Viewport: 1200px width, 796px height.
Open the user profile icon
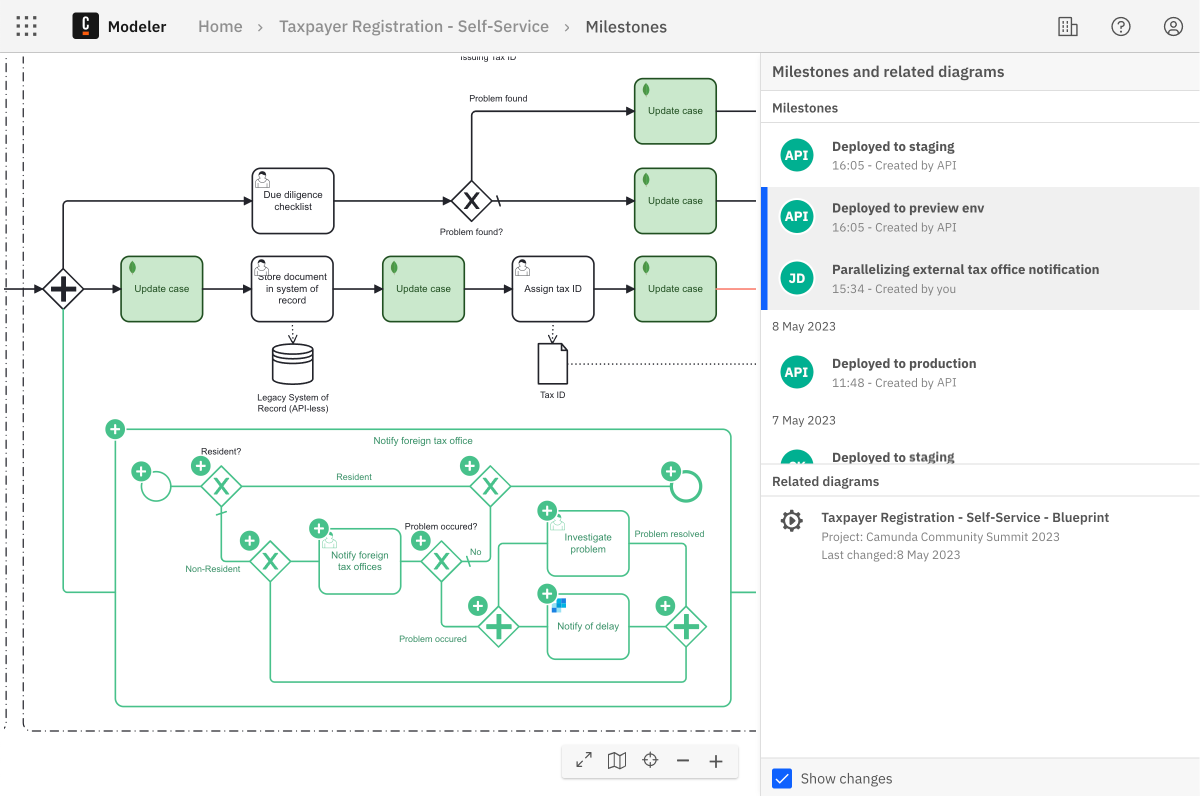tap(1173, 27)
